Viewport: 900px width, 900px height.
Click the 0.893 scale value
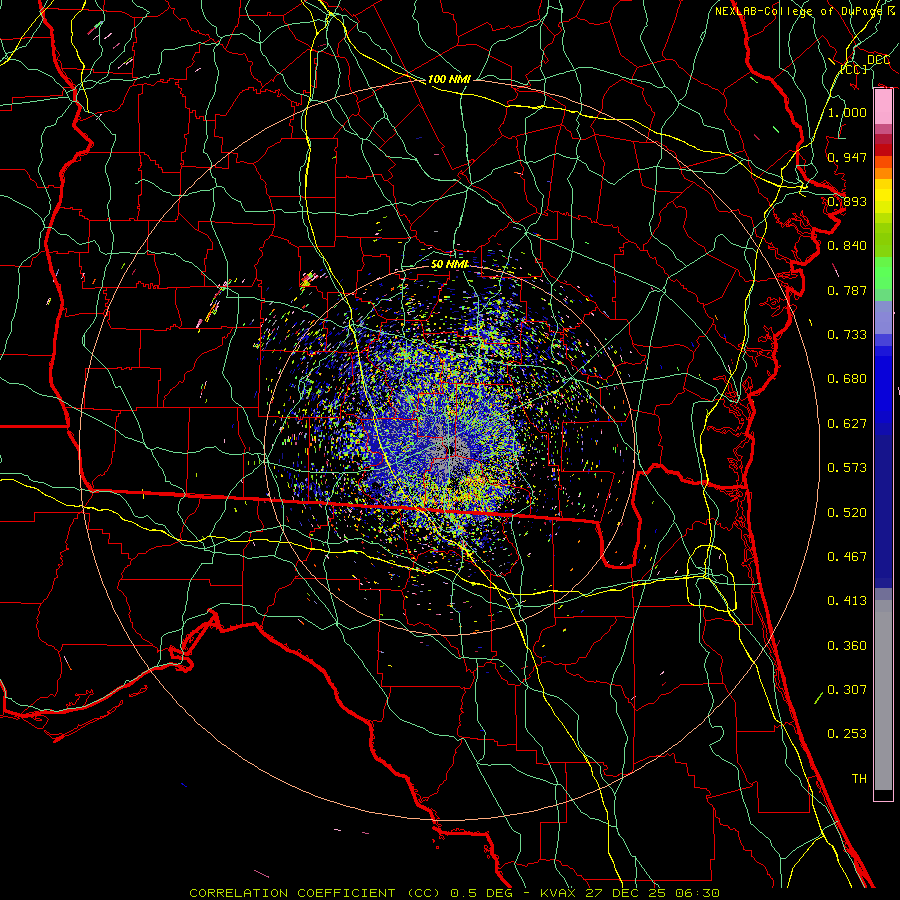[847, 201]
